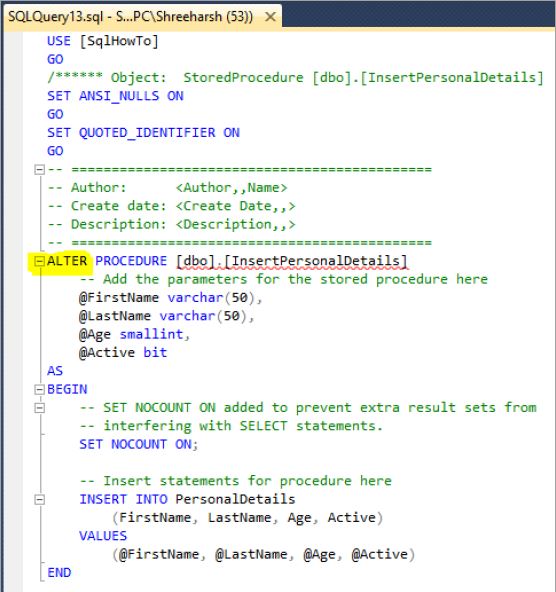Collapse the INSERT INTO statement region
This screenshot has width=556, height=592.
point(39,500)
